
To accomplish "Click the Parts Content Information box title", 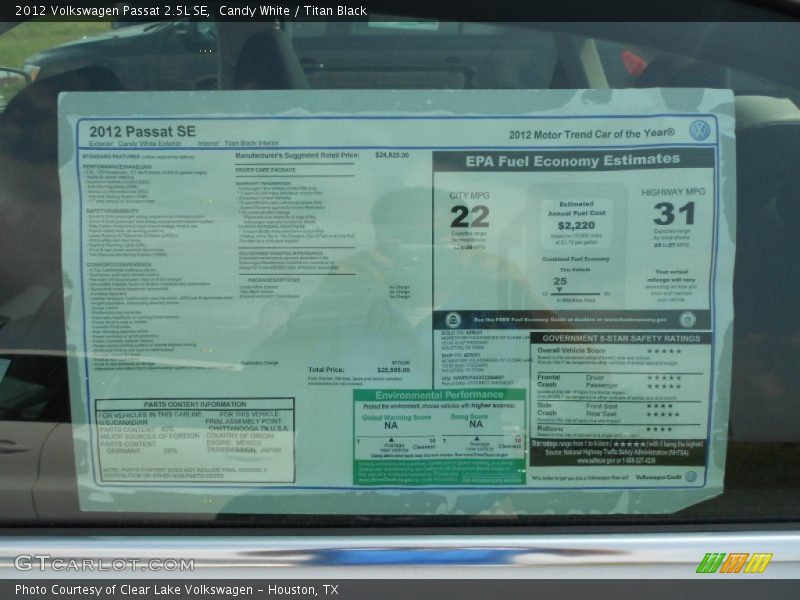I will (x=194, y=404).
